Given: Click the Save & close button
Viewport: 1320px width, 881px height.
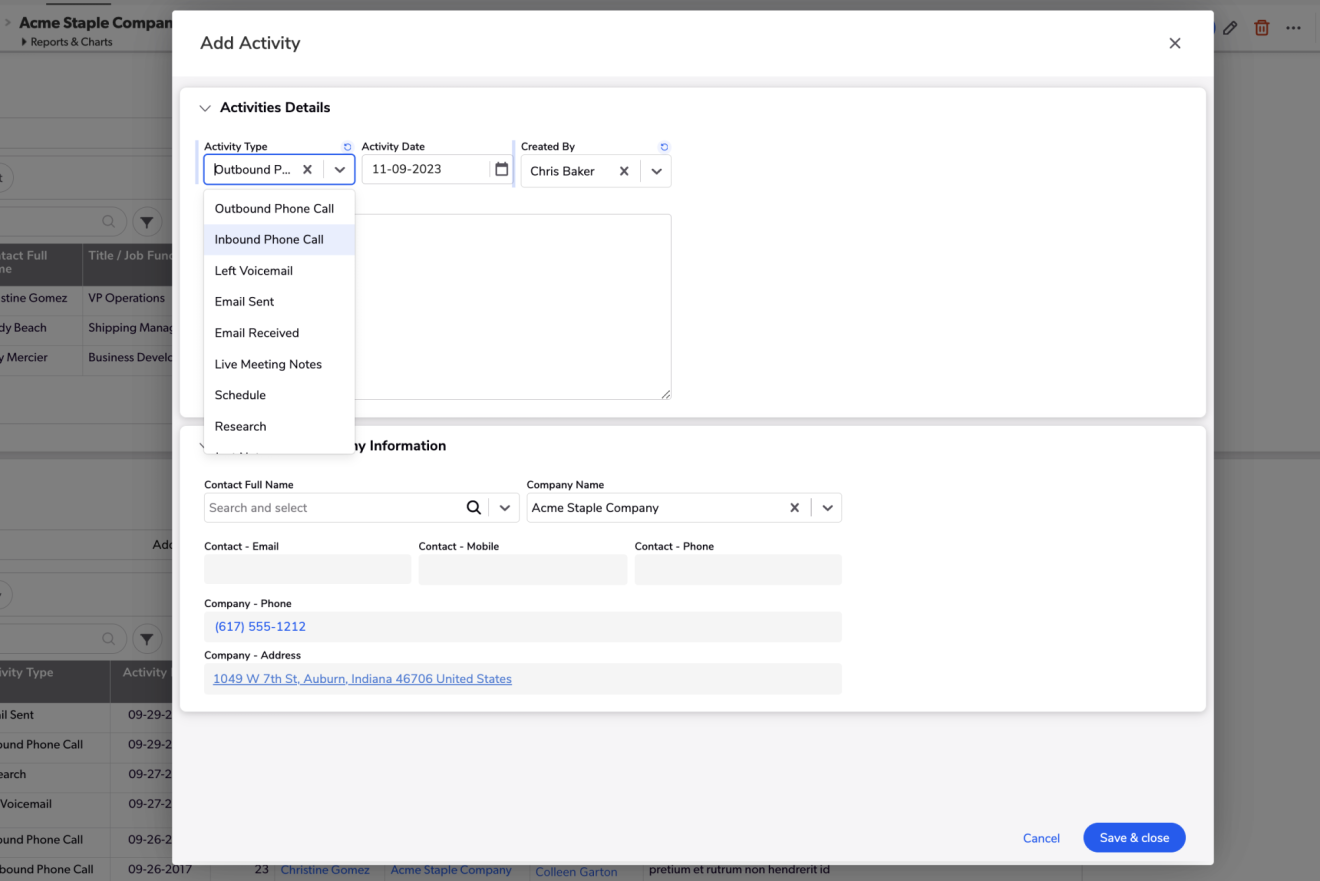Looking at the screenshot, I should point(1134,838).
